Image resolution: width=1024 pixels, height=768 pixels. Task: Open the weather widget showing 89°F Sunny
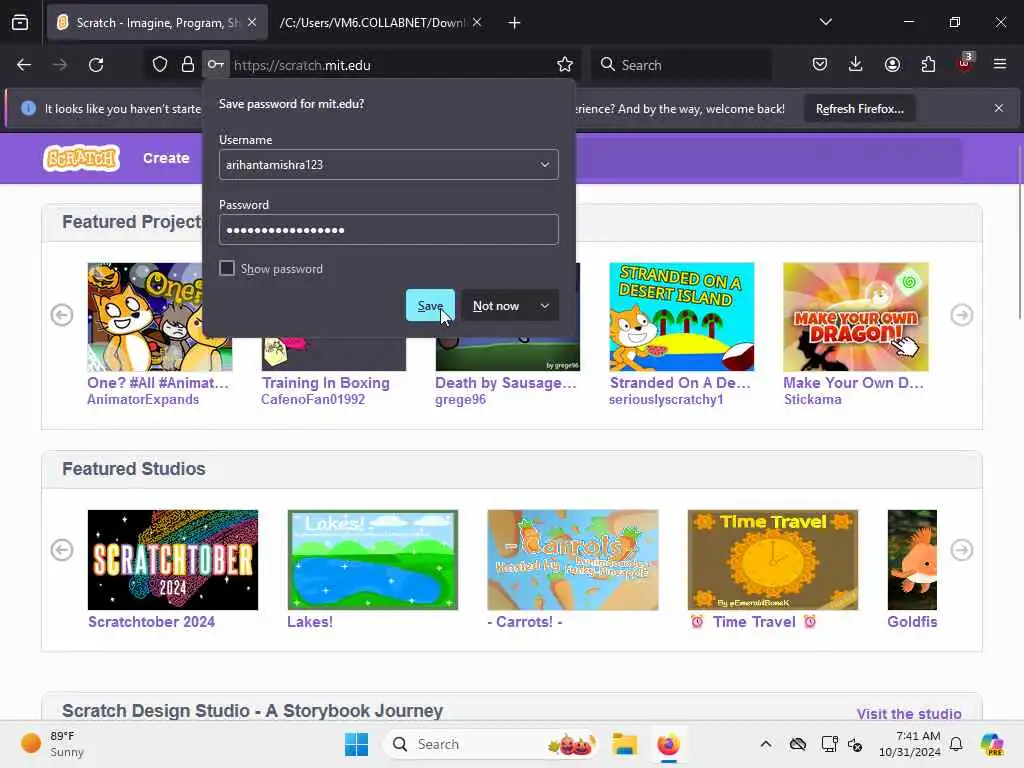pos(53,744)
